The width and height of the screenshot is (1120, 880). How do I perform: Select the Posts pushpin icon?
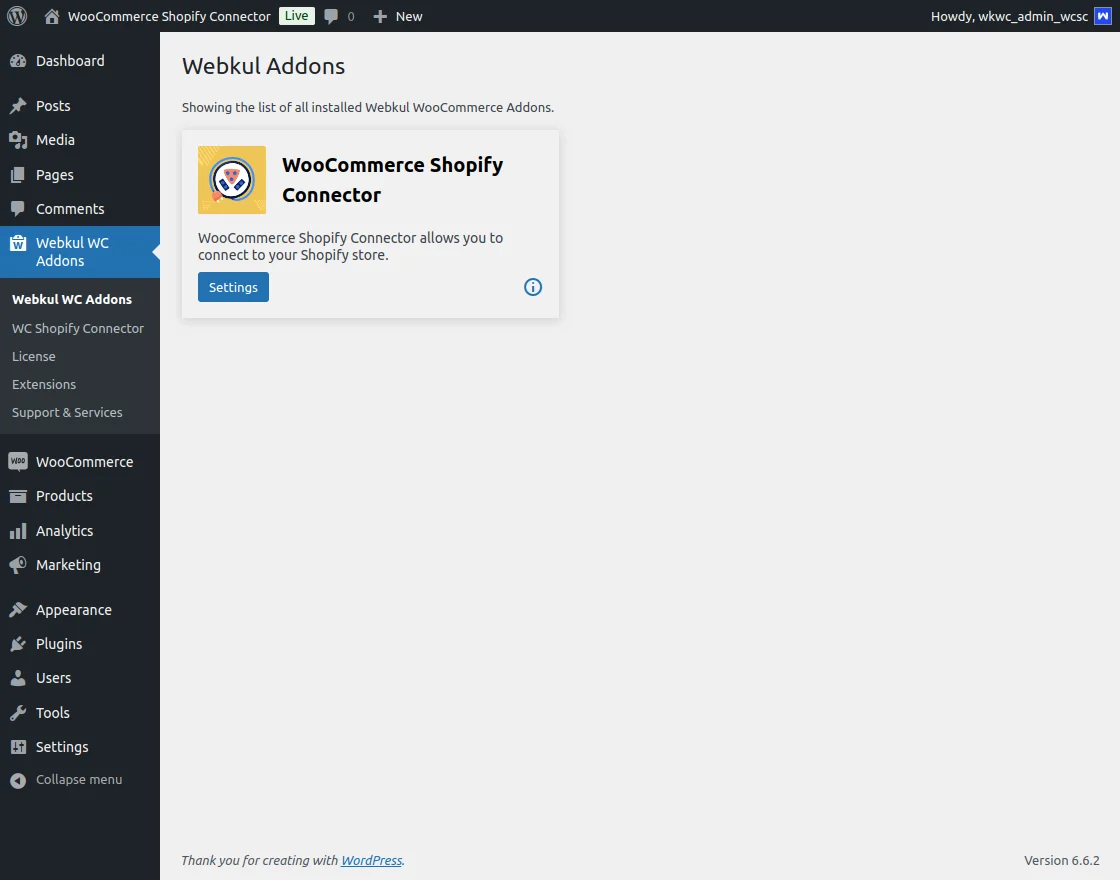(16, 105)
